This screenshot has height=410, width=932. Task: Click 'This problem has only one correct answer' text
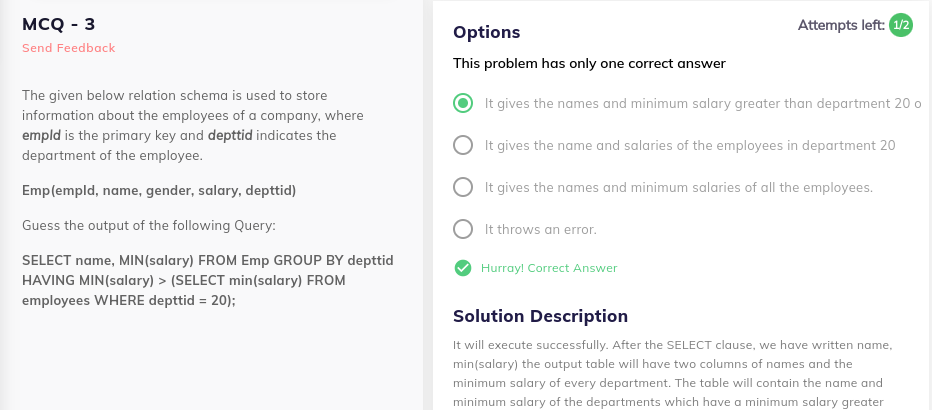pyautogui.click(x=589, y=64)
